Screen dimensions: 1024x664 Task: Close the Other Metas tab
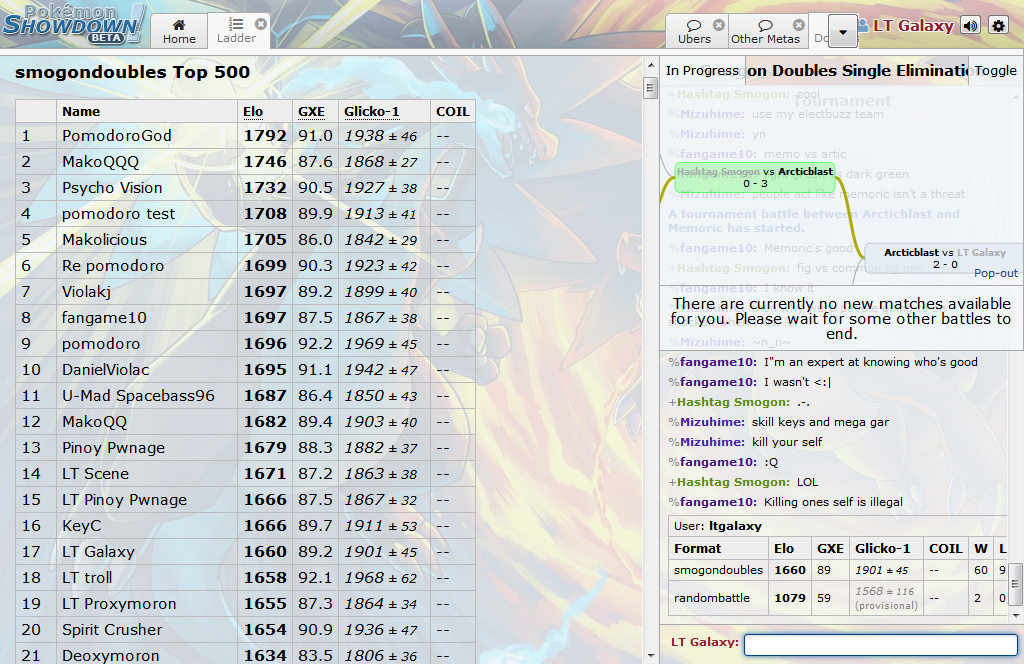799,24
